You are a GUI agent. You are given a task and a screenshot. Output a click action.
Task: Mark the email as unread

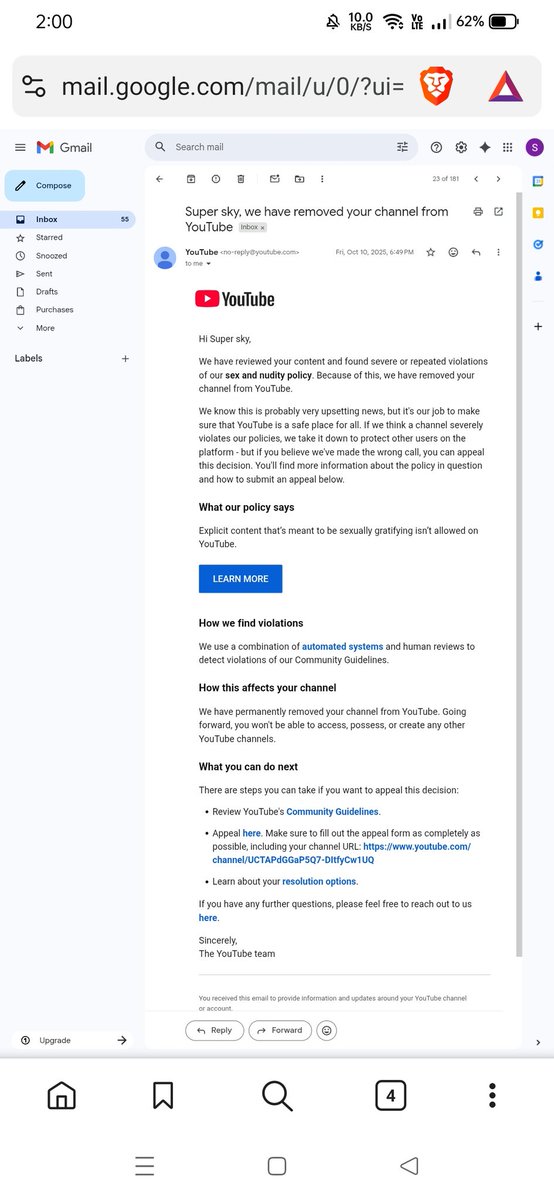point(274,179)
